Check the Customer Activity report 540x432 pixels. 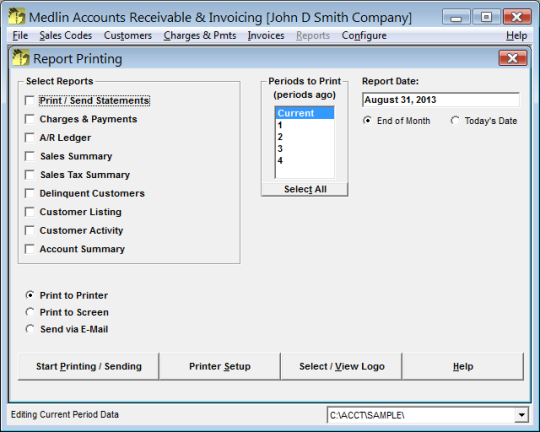[30, 230]
